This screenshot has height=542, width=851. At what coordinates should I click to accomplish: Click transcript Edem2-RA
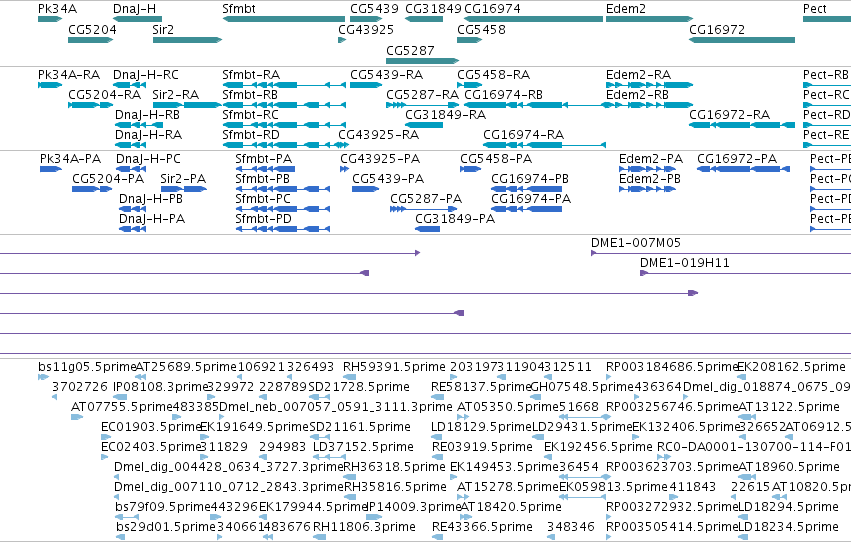(x=649, y=85)
